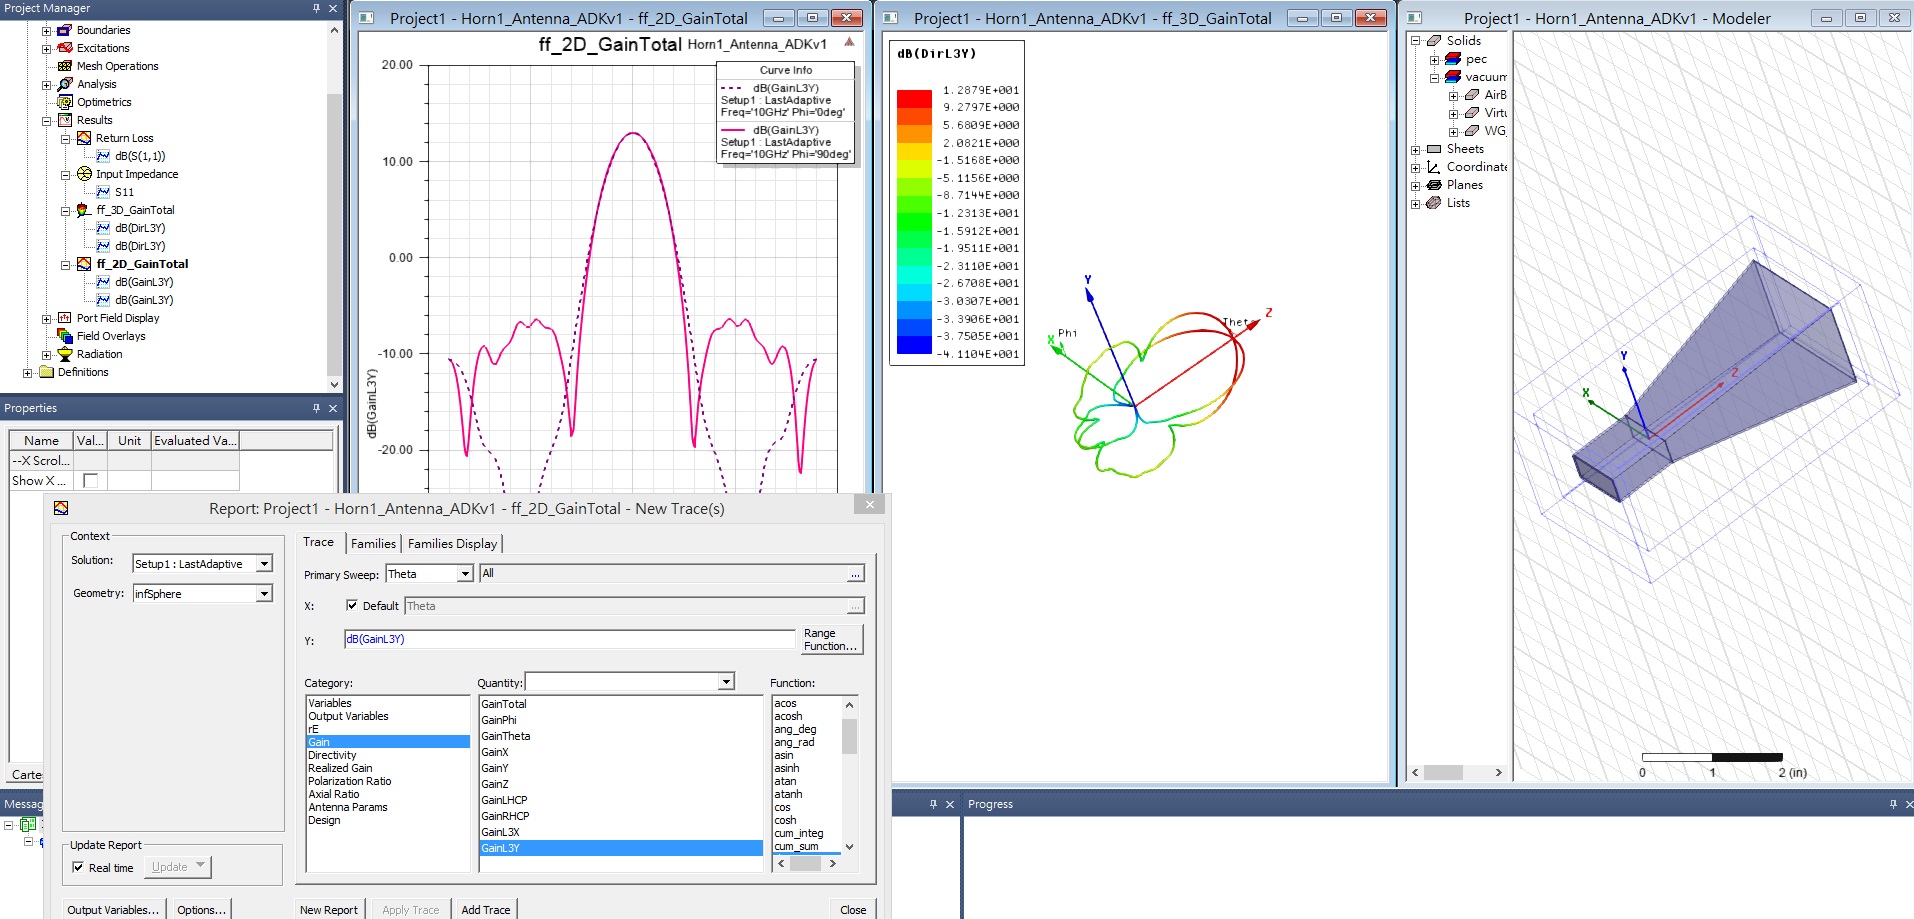Viewport: 1914px width, 919px height.
Task: Click the New Report button
Action: tap(329, 910)
